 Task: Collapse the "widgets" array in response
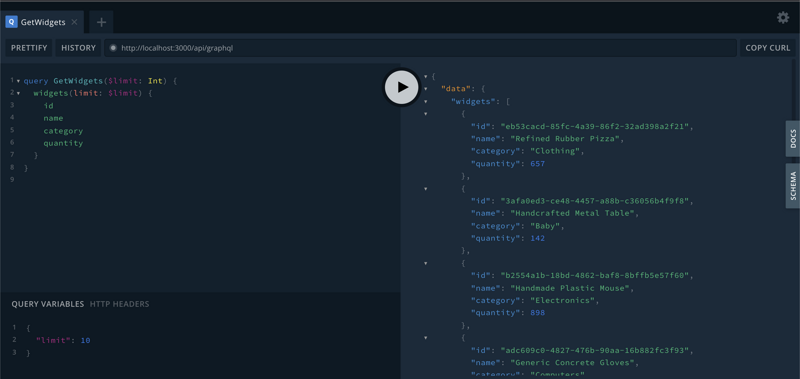[x=426, y=102]
